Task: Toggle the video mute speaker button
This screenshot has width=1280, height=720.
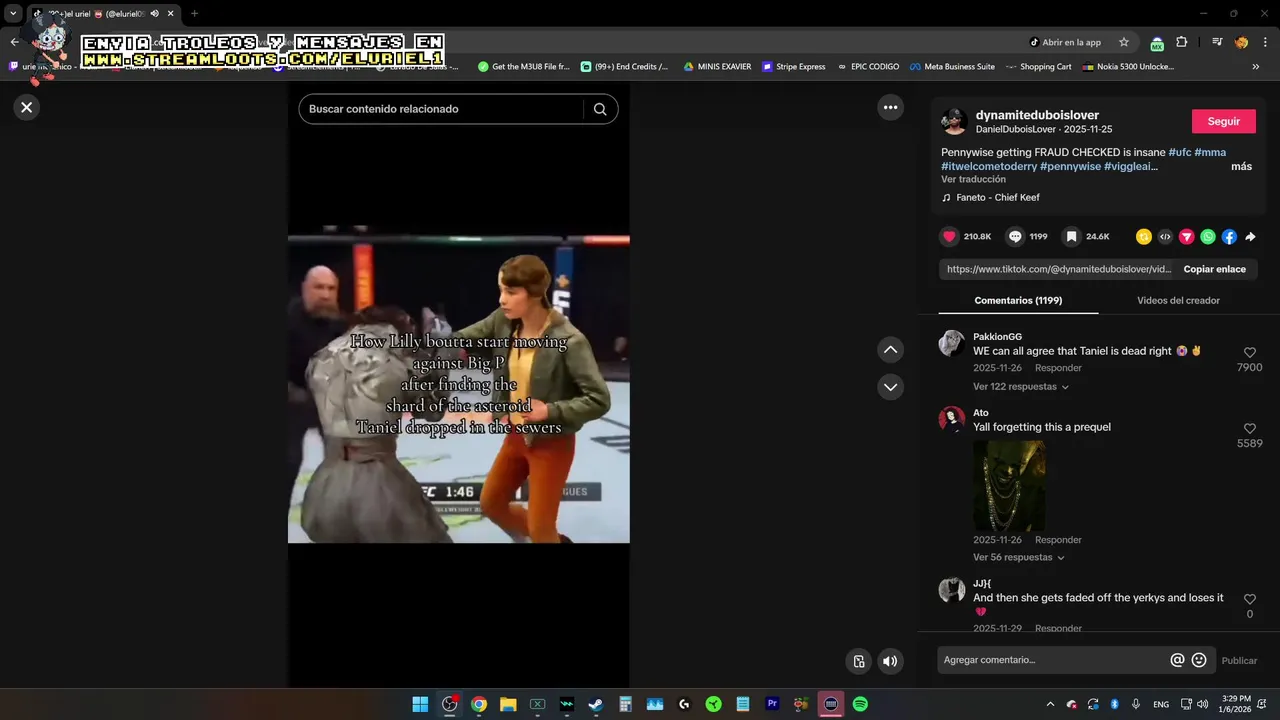Action: (890, 661)
